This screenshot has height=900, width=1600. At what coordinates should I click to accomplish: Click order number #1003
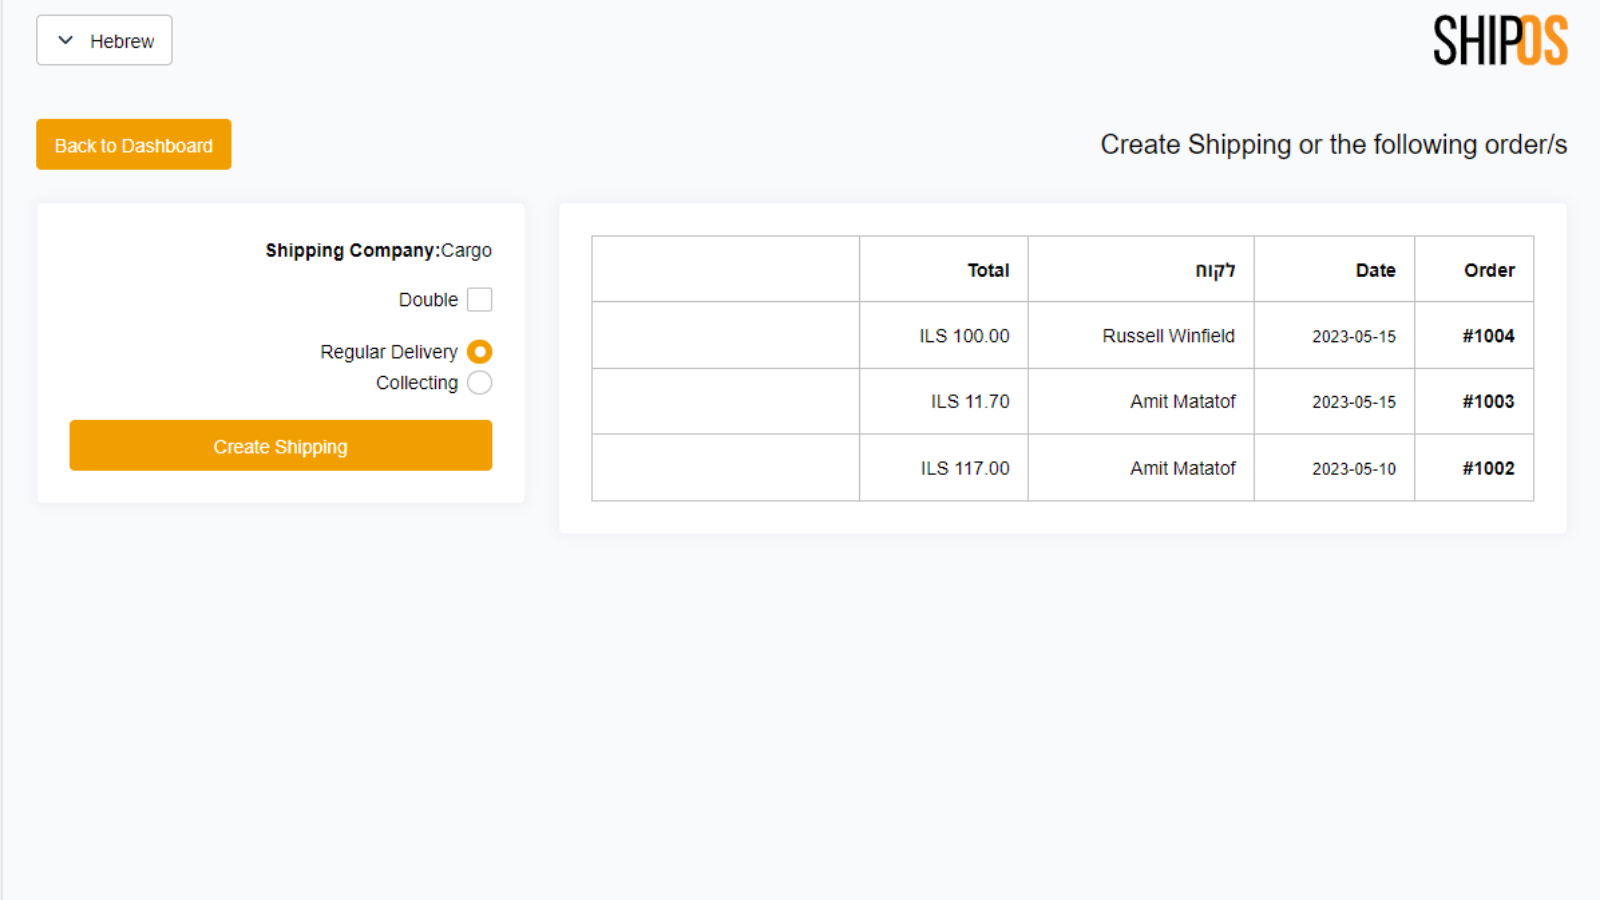click(x=1488, y=402)
